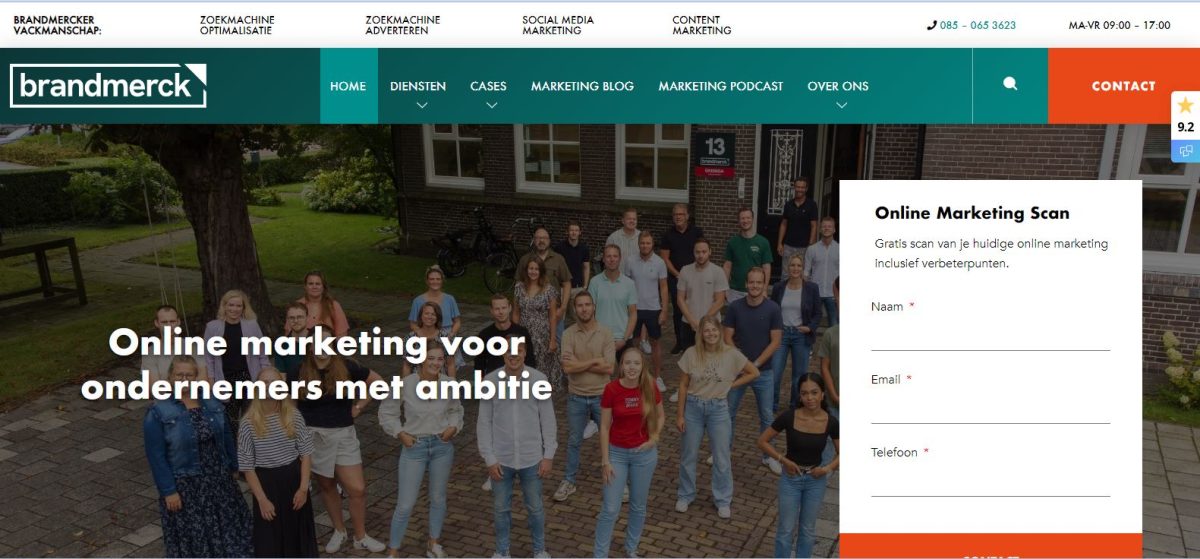The height and width of the screenshot is (559, 1200).
Task: Open the Marketing Blog menu item
Action: 582,86
